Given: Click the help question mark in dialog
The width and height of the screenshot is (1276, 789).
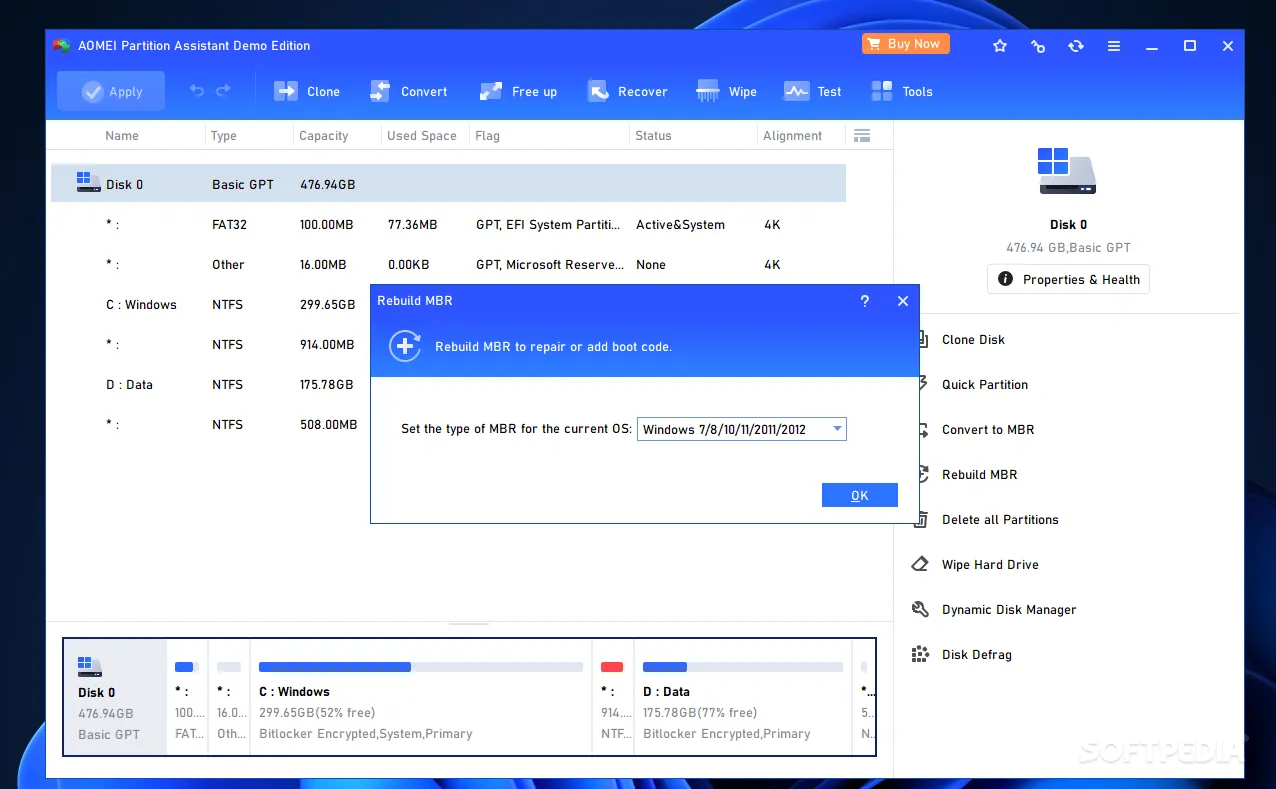Looking at the screenshot, I should click(865, 301).
